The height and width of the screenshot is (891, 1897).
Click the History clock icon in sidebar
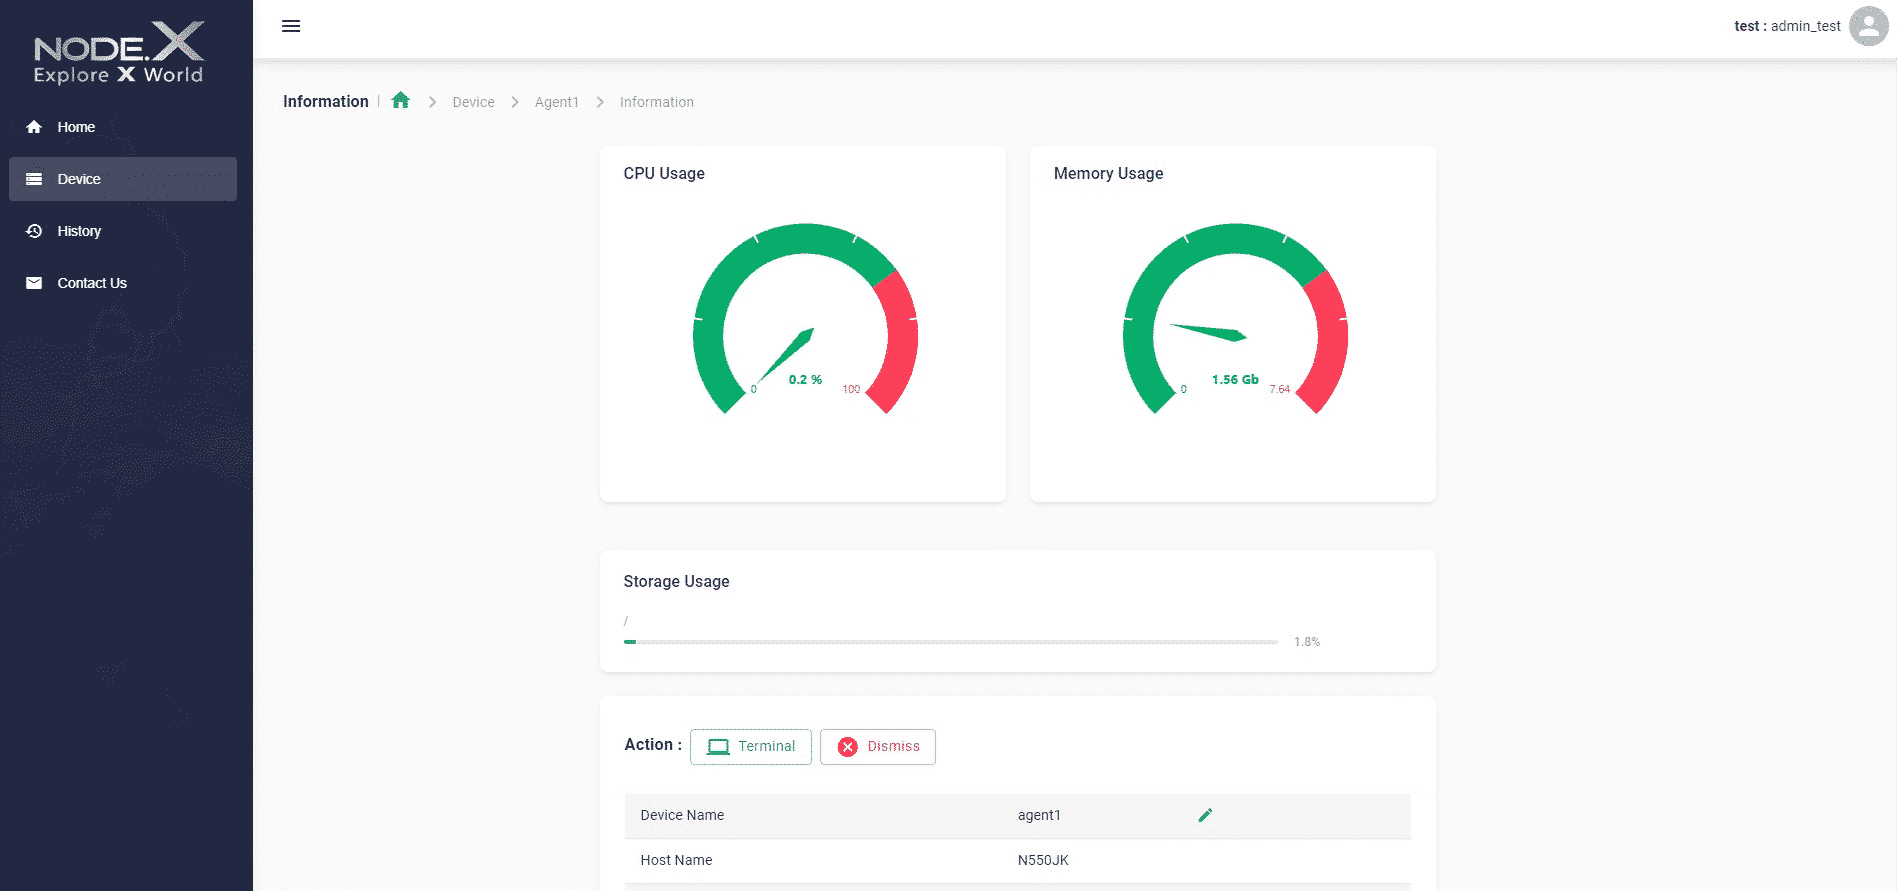click(34, 231)
